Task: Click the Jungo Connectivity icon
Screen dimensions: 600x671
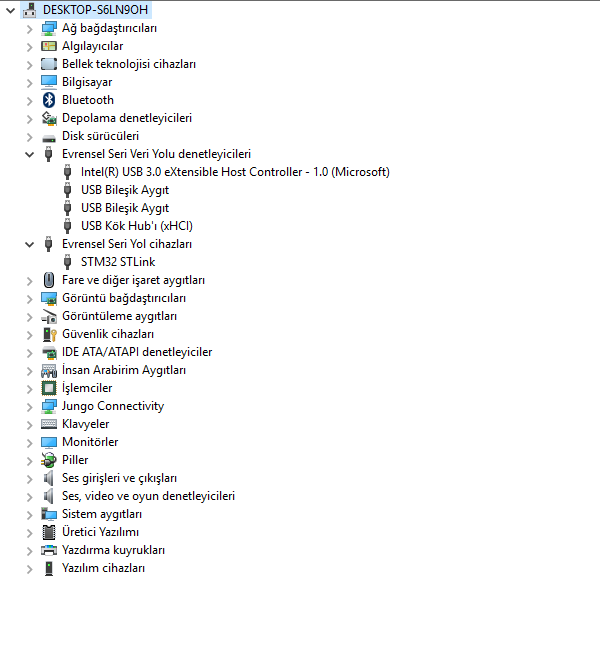Action: tap(49, 406)
